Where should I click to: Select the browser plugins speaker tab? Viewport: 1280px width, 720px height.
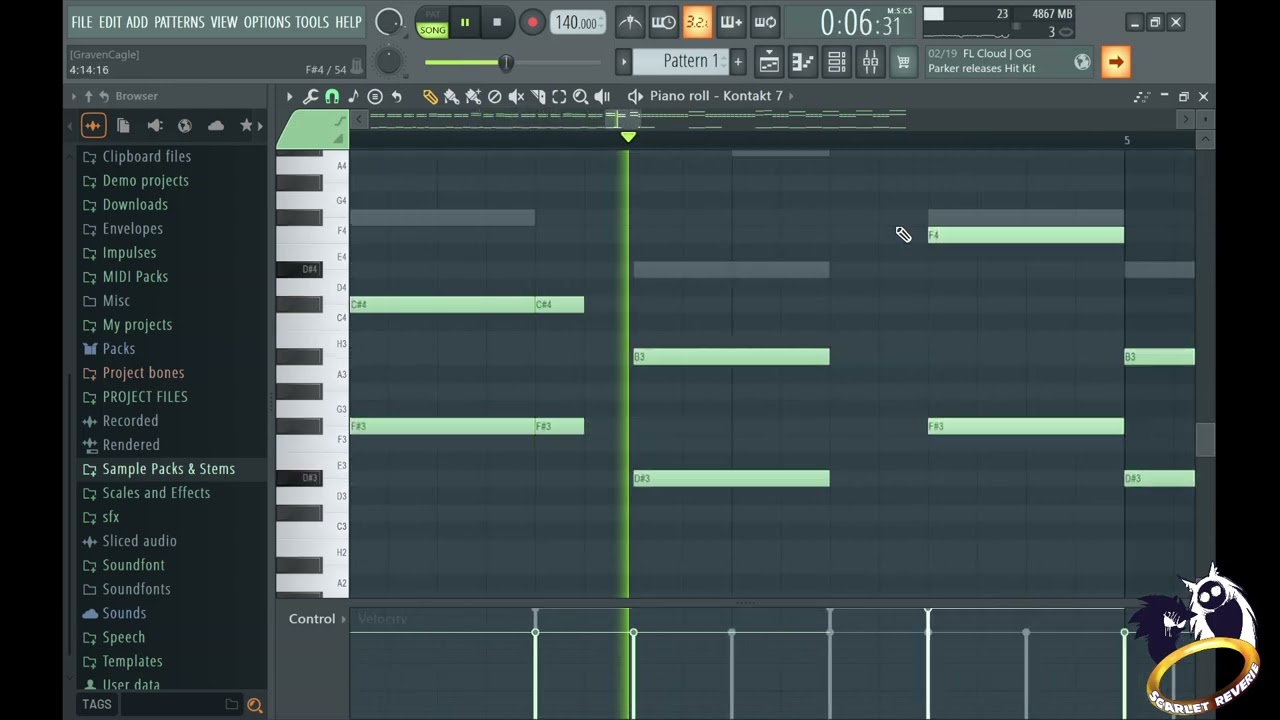[x=154, y=126]
